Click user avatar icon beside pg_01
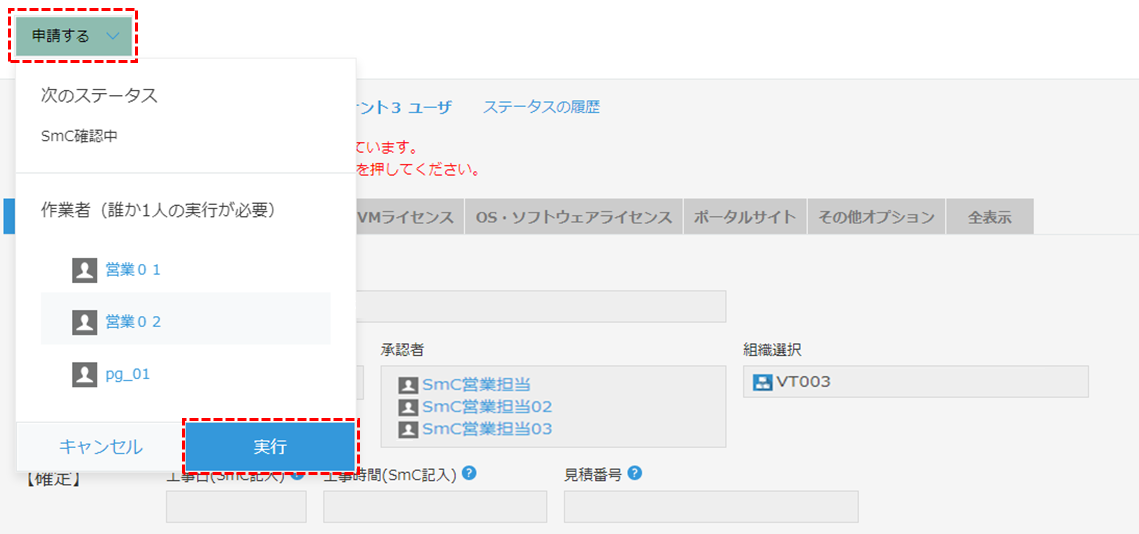This screenshot has width=1139, height=534. click(85, 374)
